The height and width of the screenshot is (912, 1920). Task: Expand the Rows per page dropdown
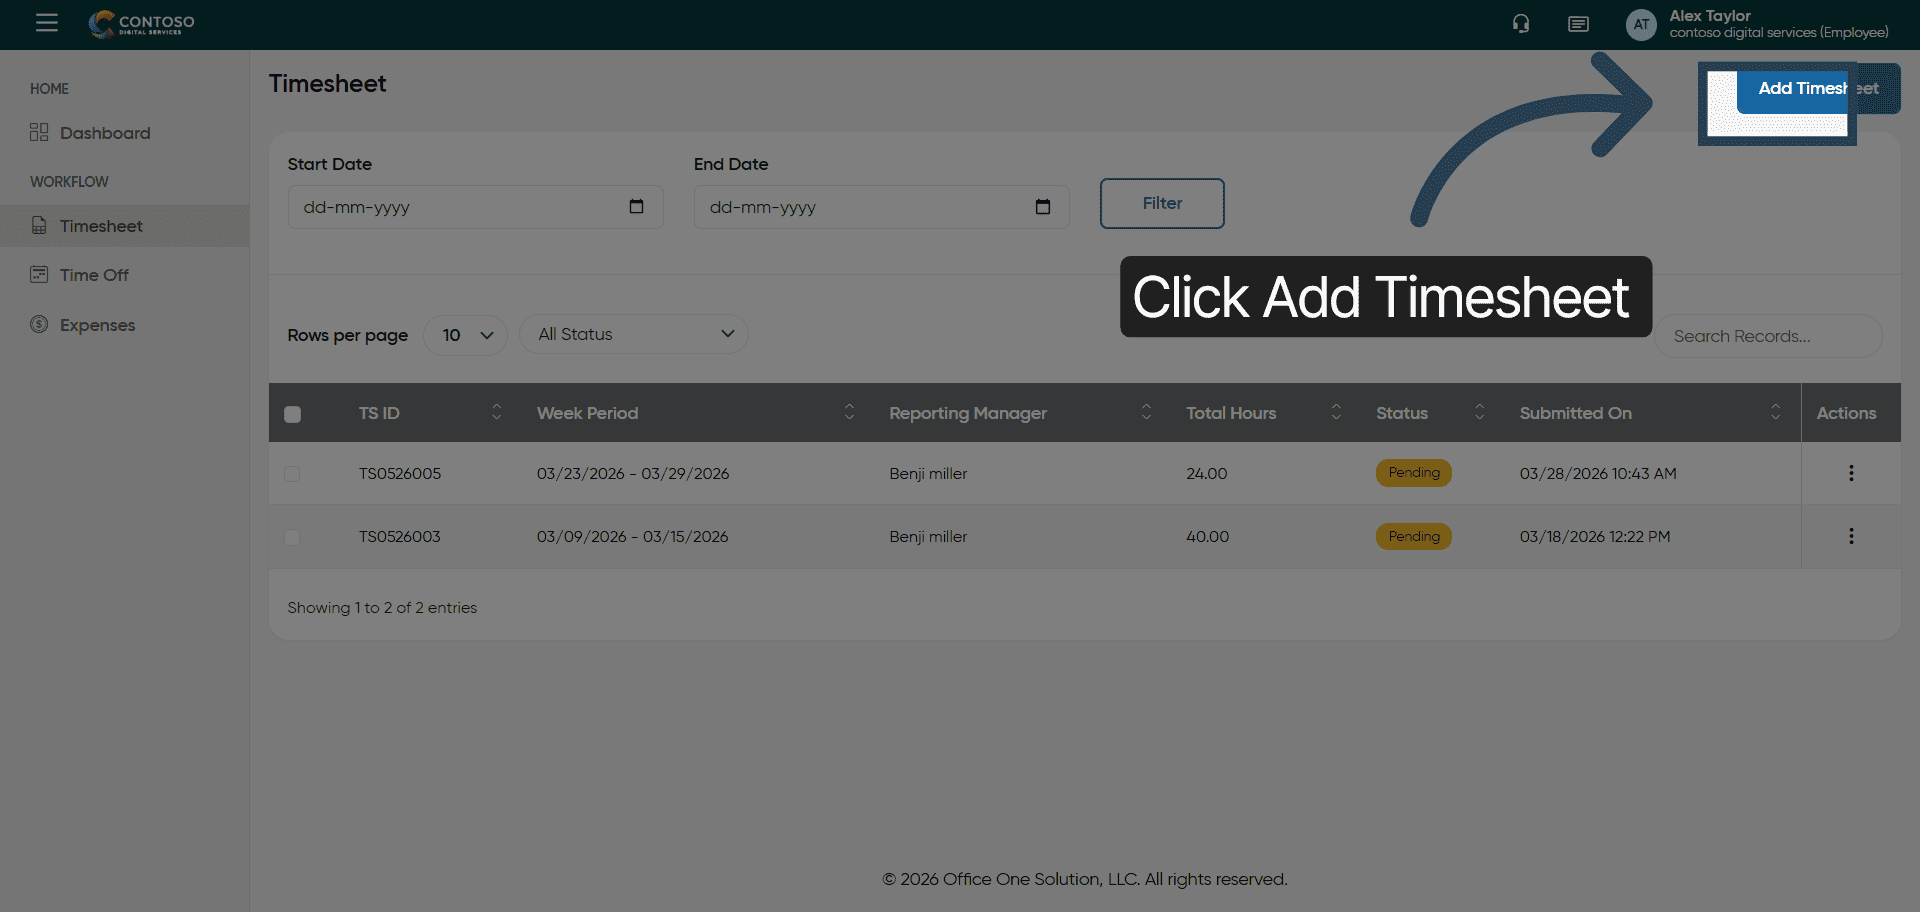click(x=466, y=335)
